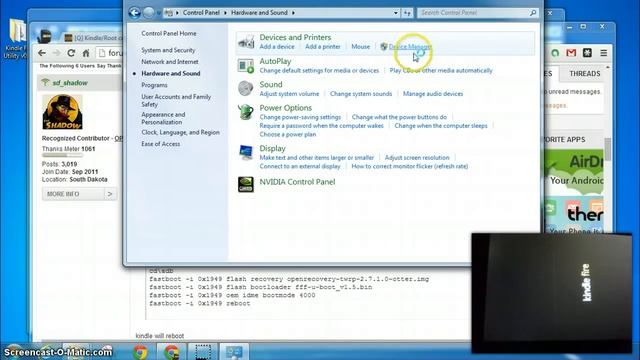Open the address bar history dropdown arrow
The width and height of the screenshot is (640, 360).
click(396, 13)
